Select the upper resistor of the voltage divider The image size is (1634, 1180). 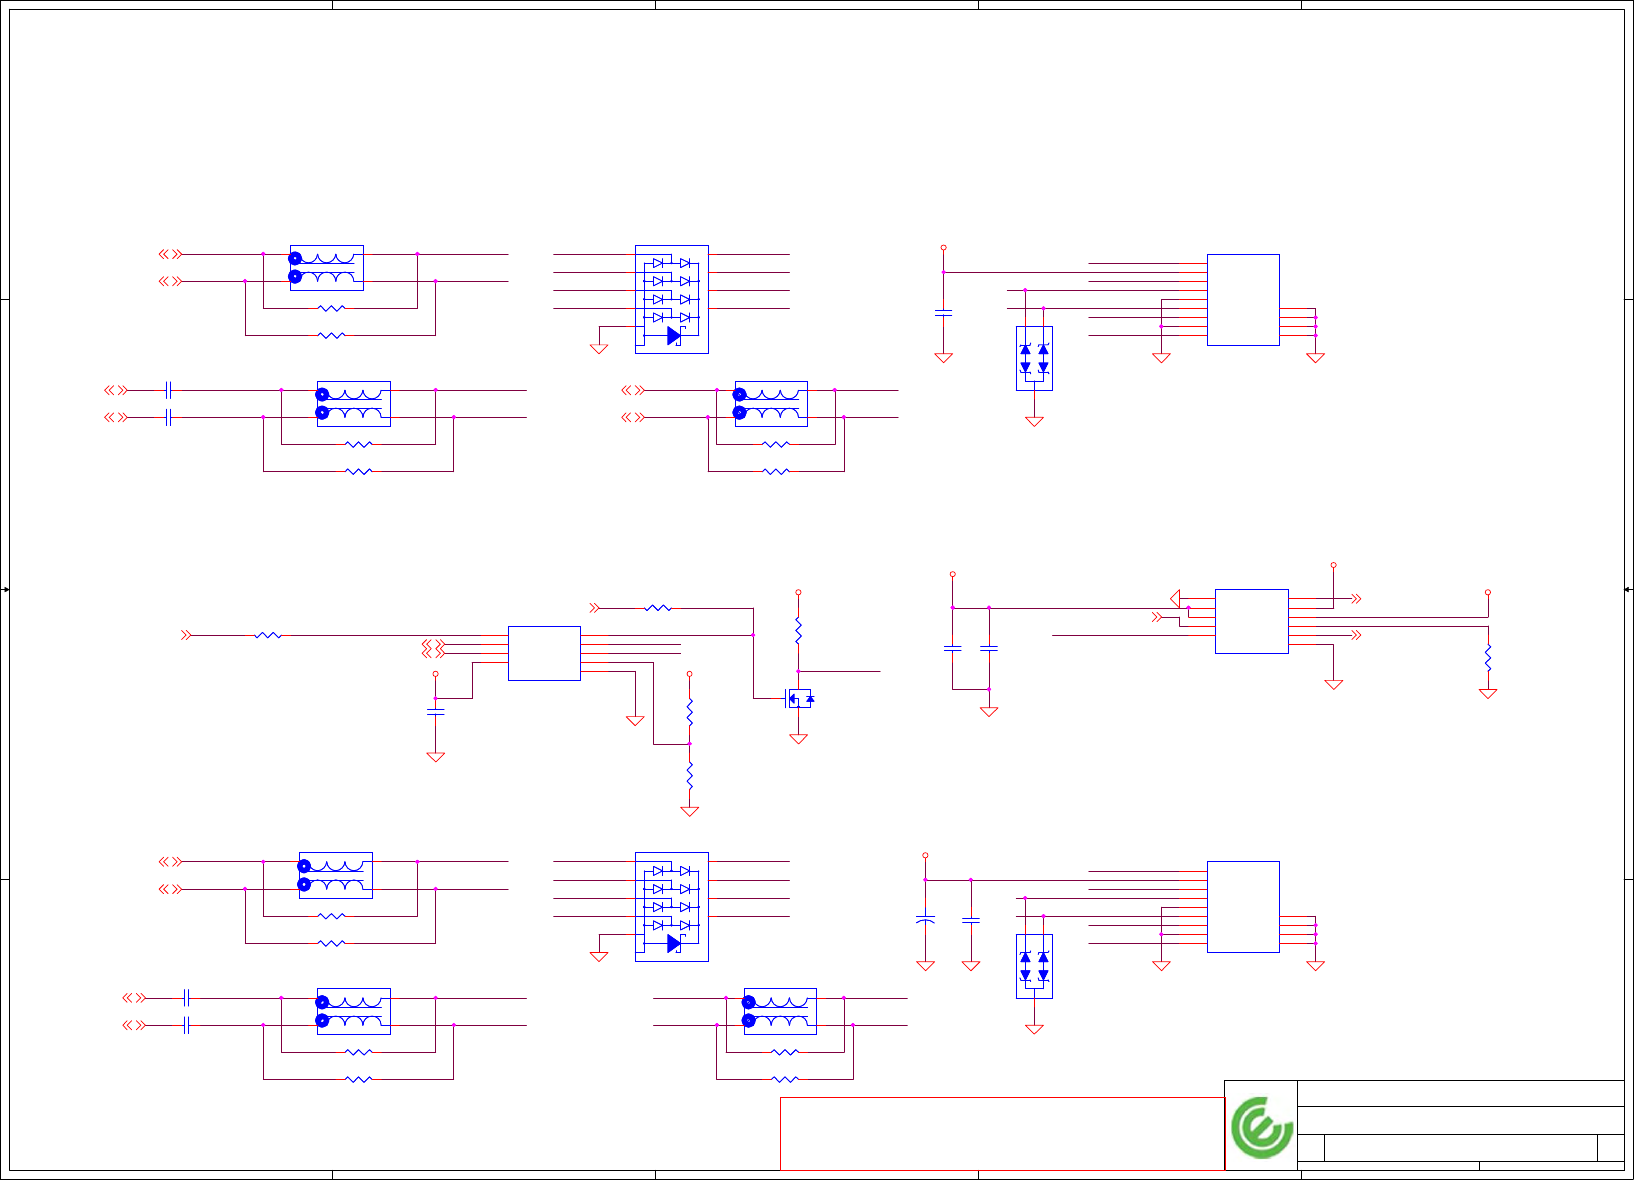[689, 712]
